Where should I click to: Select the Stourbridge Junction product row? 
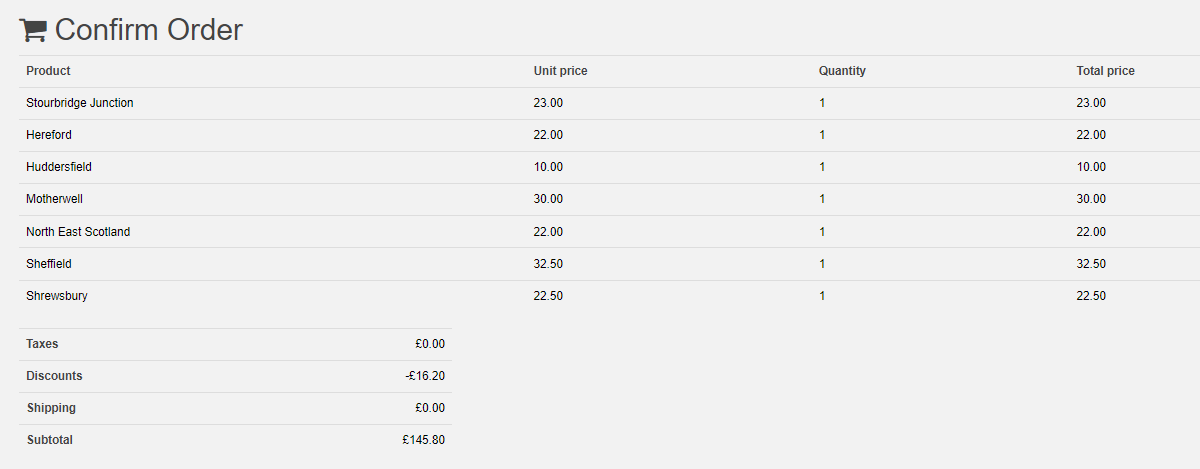[x=80, y=103]
